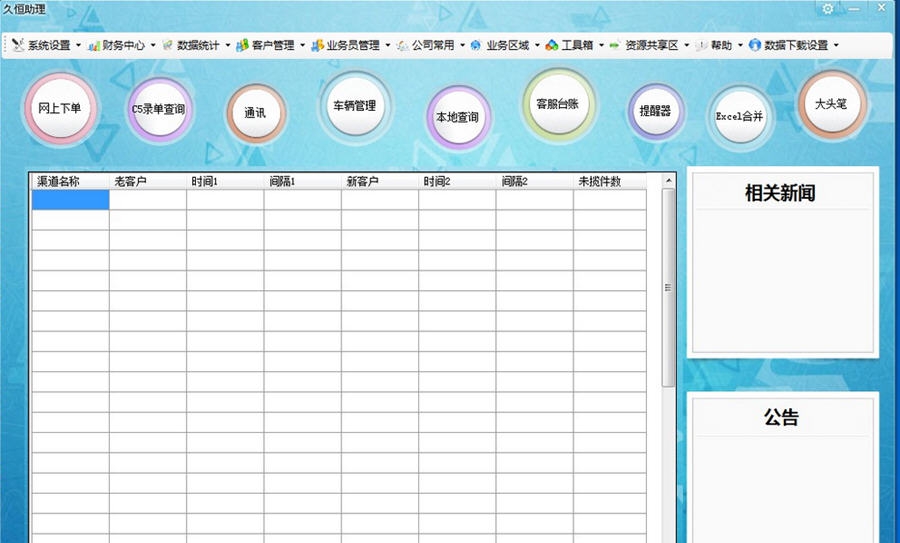This screenshot has width=900, height=543.
Task: Expand the 资源共享区 dropdown arrow
Action: click(686, 45)
